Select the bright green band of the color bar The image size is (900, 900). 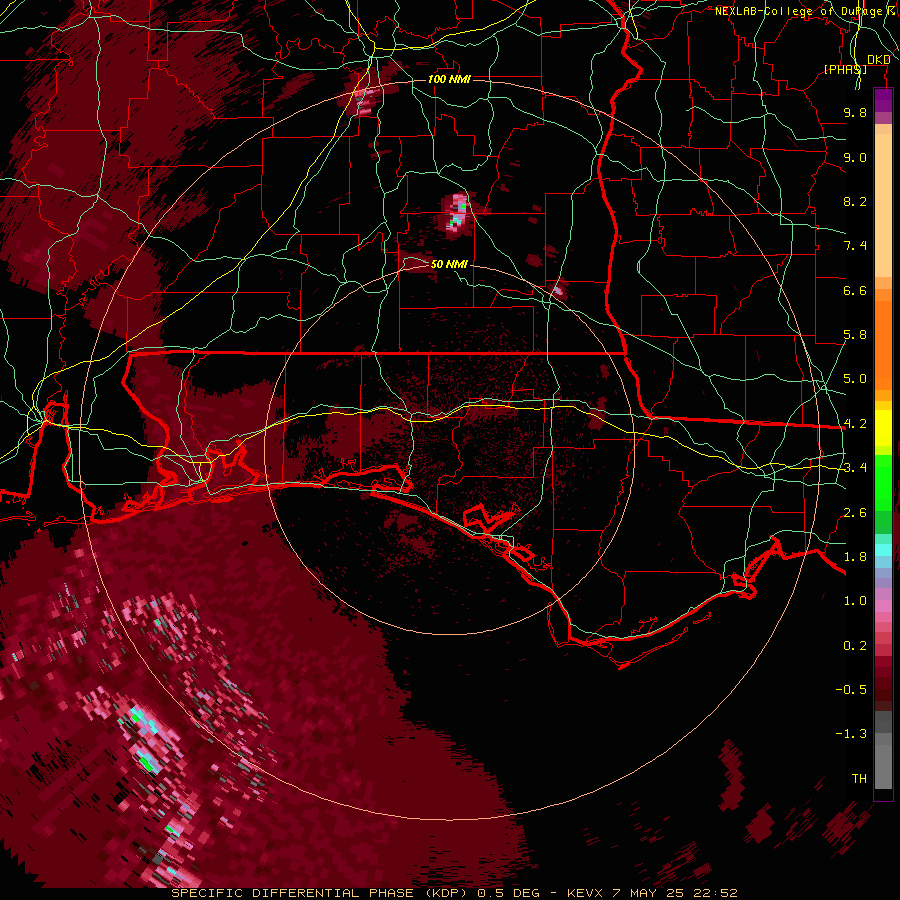click(883, 482)
